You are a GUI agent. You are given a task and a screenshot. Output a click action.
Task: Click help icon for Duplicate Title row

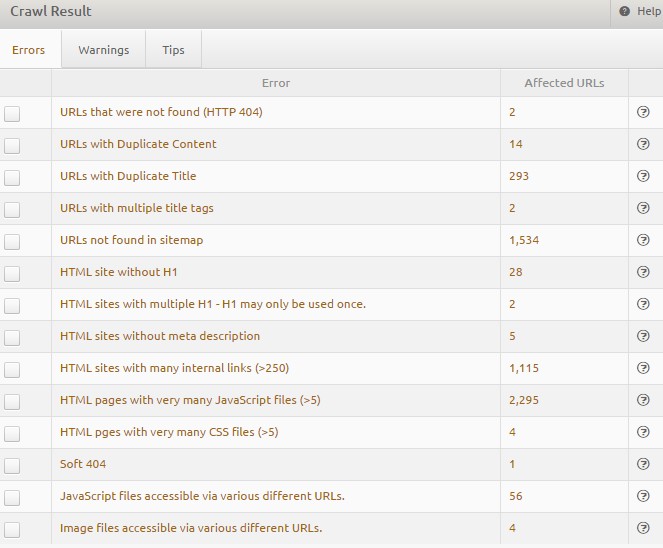click(643, 176)
